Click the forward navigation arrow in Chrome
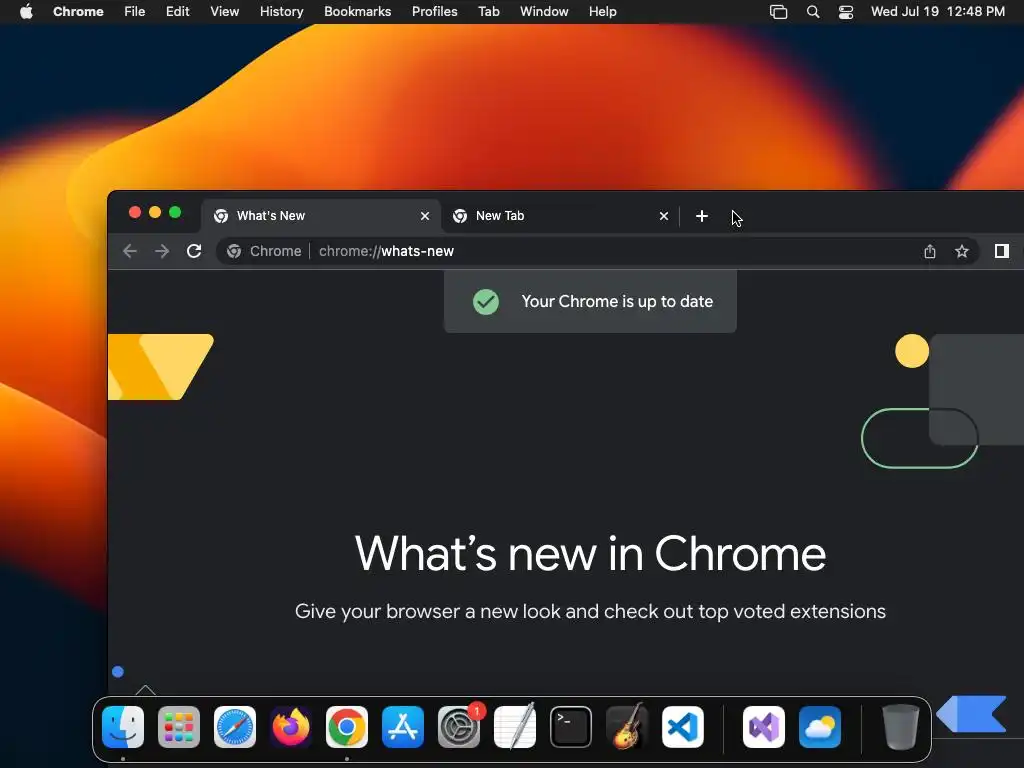1024x768 pixels. [x=162, y=251]
